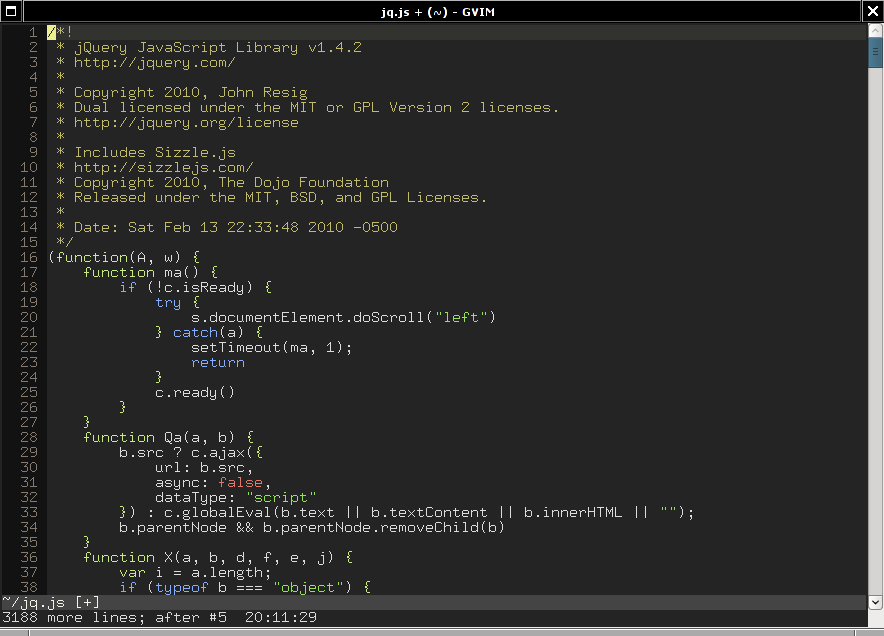Click the "script" string literal
Image resolution: width=884 pixels, height=636 pixels.
click(281, 498)
